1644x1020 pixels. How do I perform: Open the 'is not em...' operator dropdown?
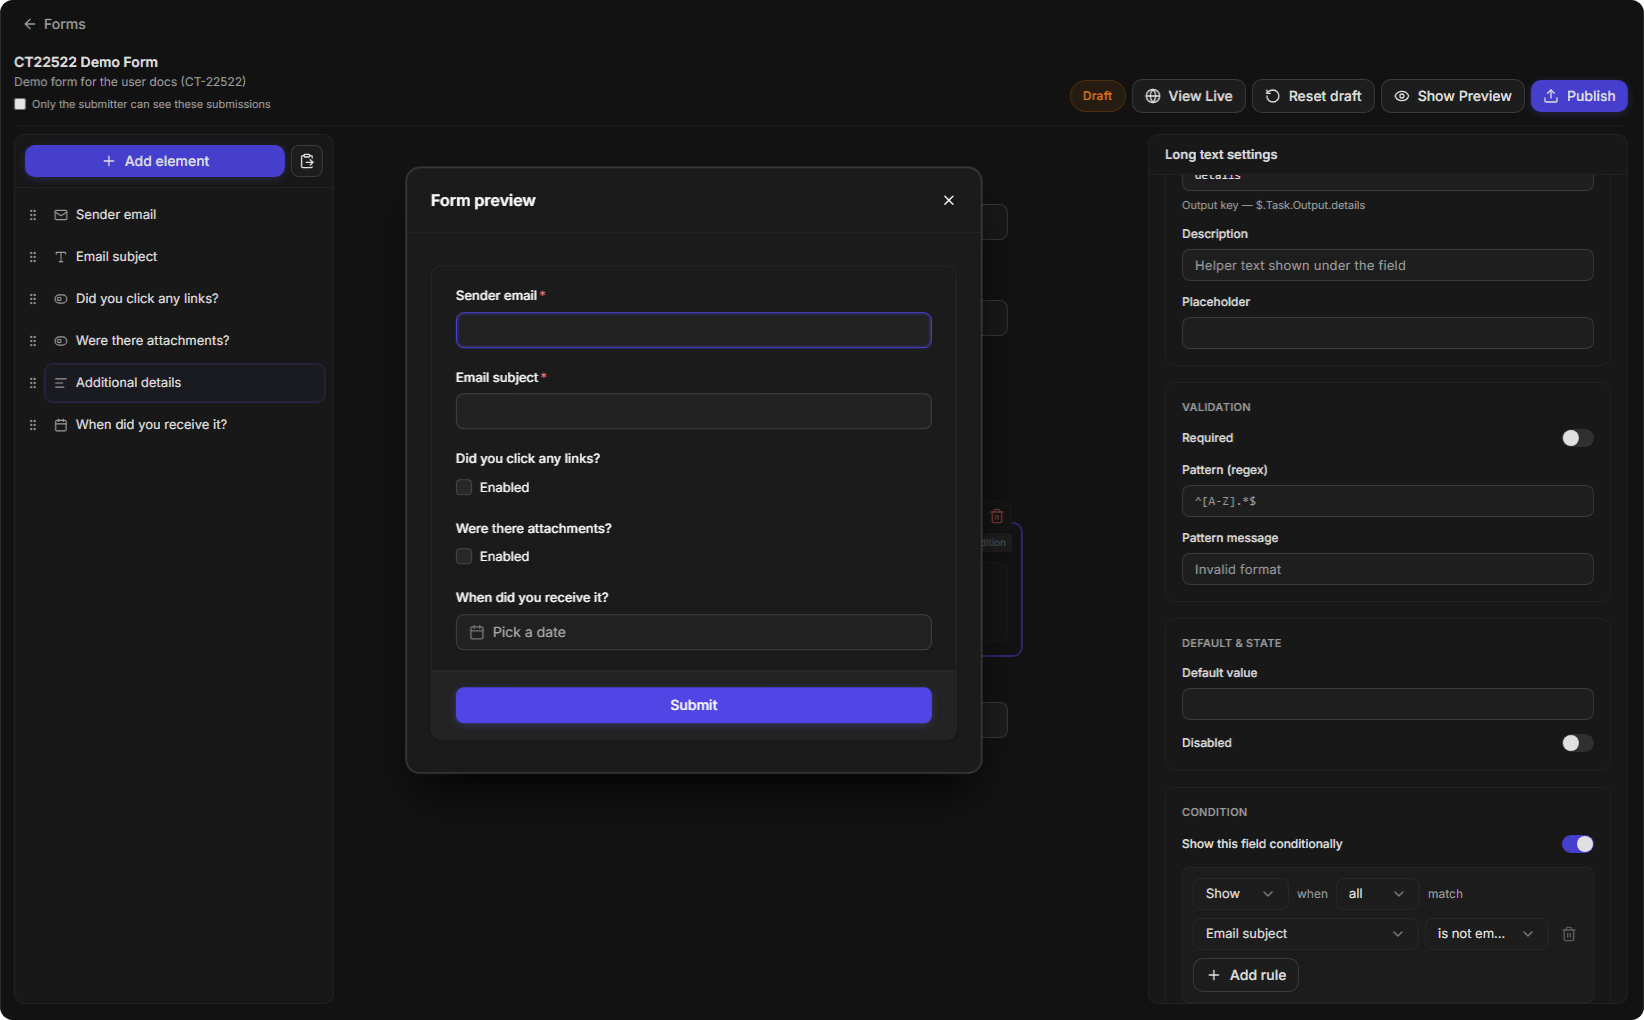1486,934
